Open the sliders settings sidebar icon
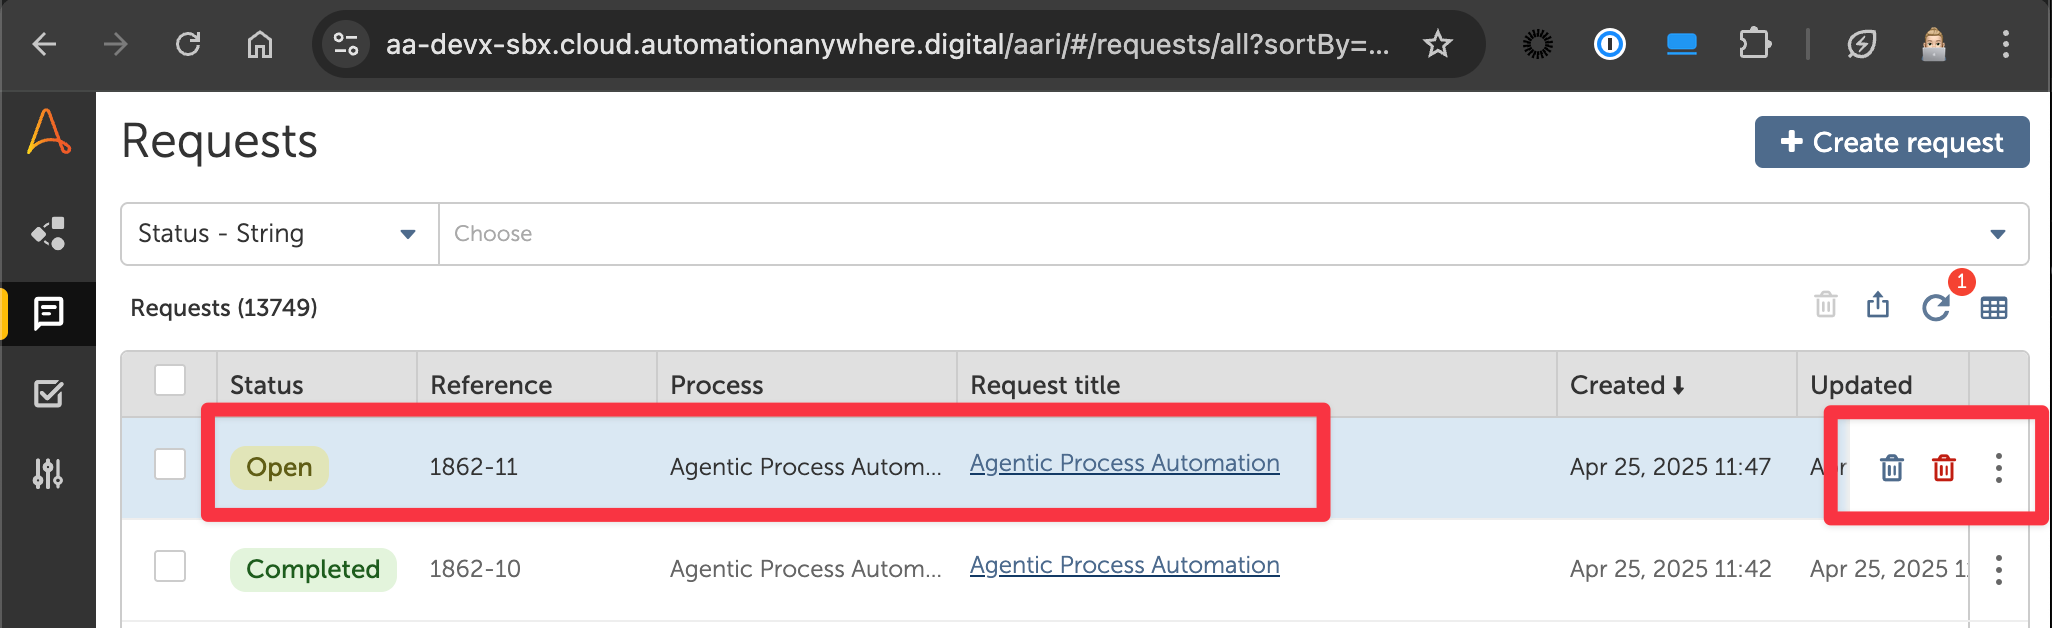 point(48,473)
